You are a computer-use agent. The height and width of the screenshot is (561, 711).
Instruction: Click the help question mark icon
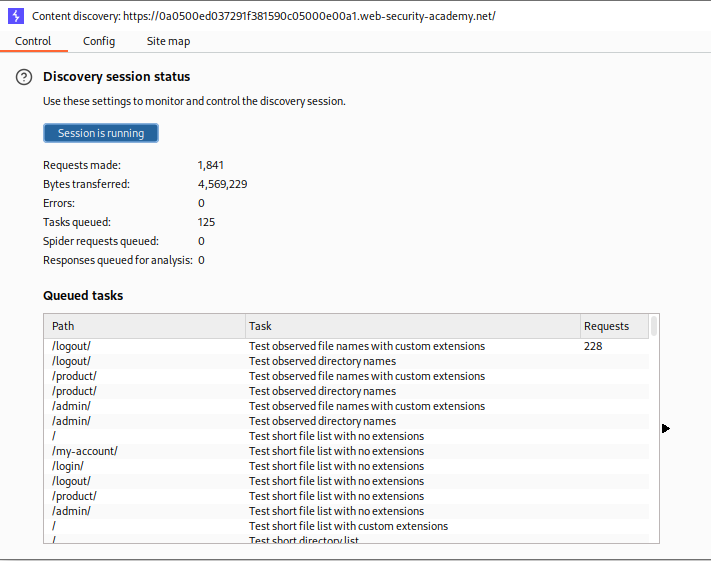point(24,78)
